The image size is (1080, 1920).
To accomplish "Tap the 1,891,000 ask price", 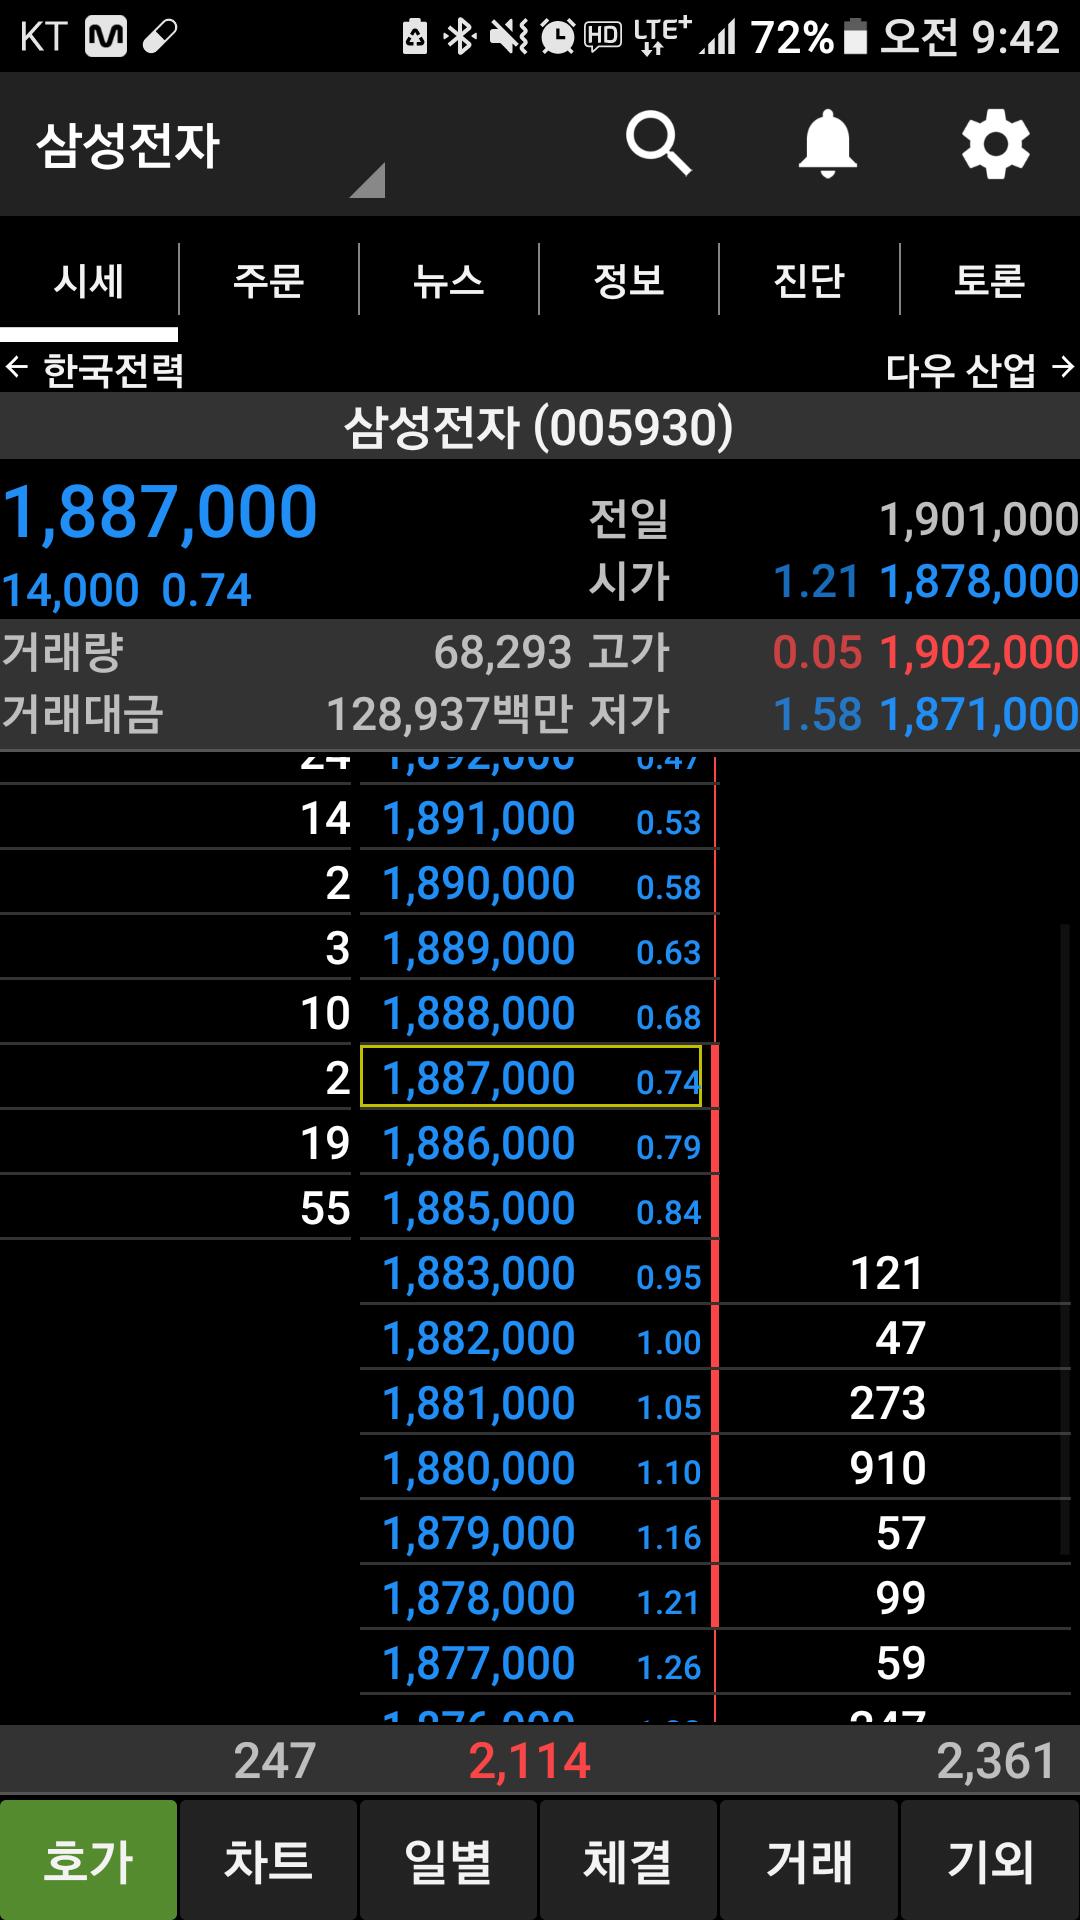I will coord(480,819).
